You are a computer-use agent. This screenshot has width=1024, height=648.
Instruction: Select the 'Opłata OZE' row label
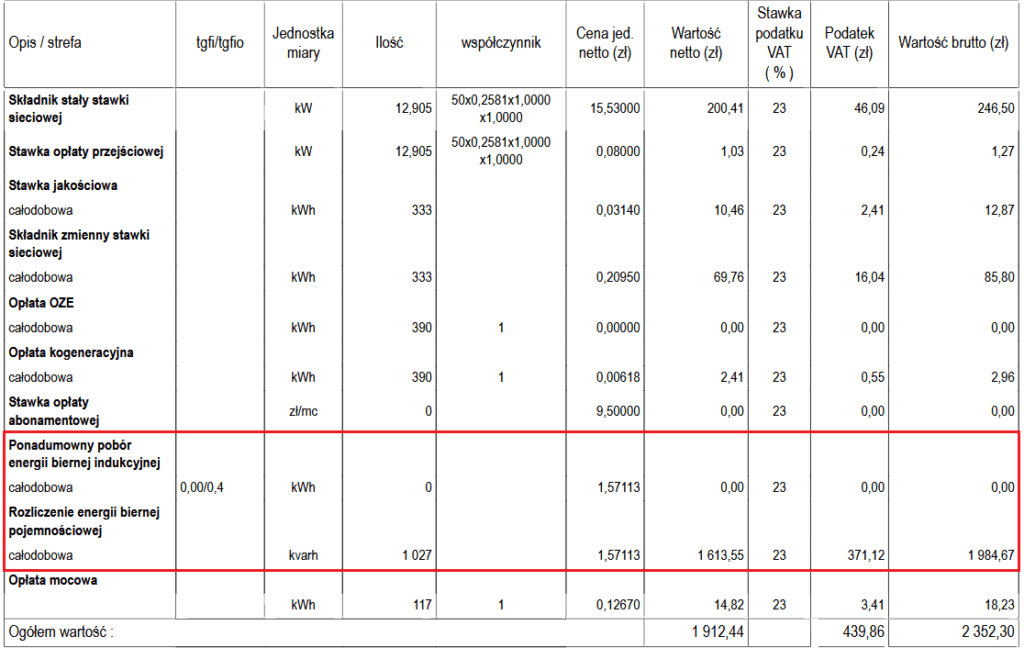[39, 303]
